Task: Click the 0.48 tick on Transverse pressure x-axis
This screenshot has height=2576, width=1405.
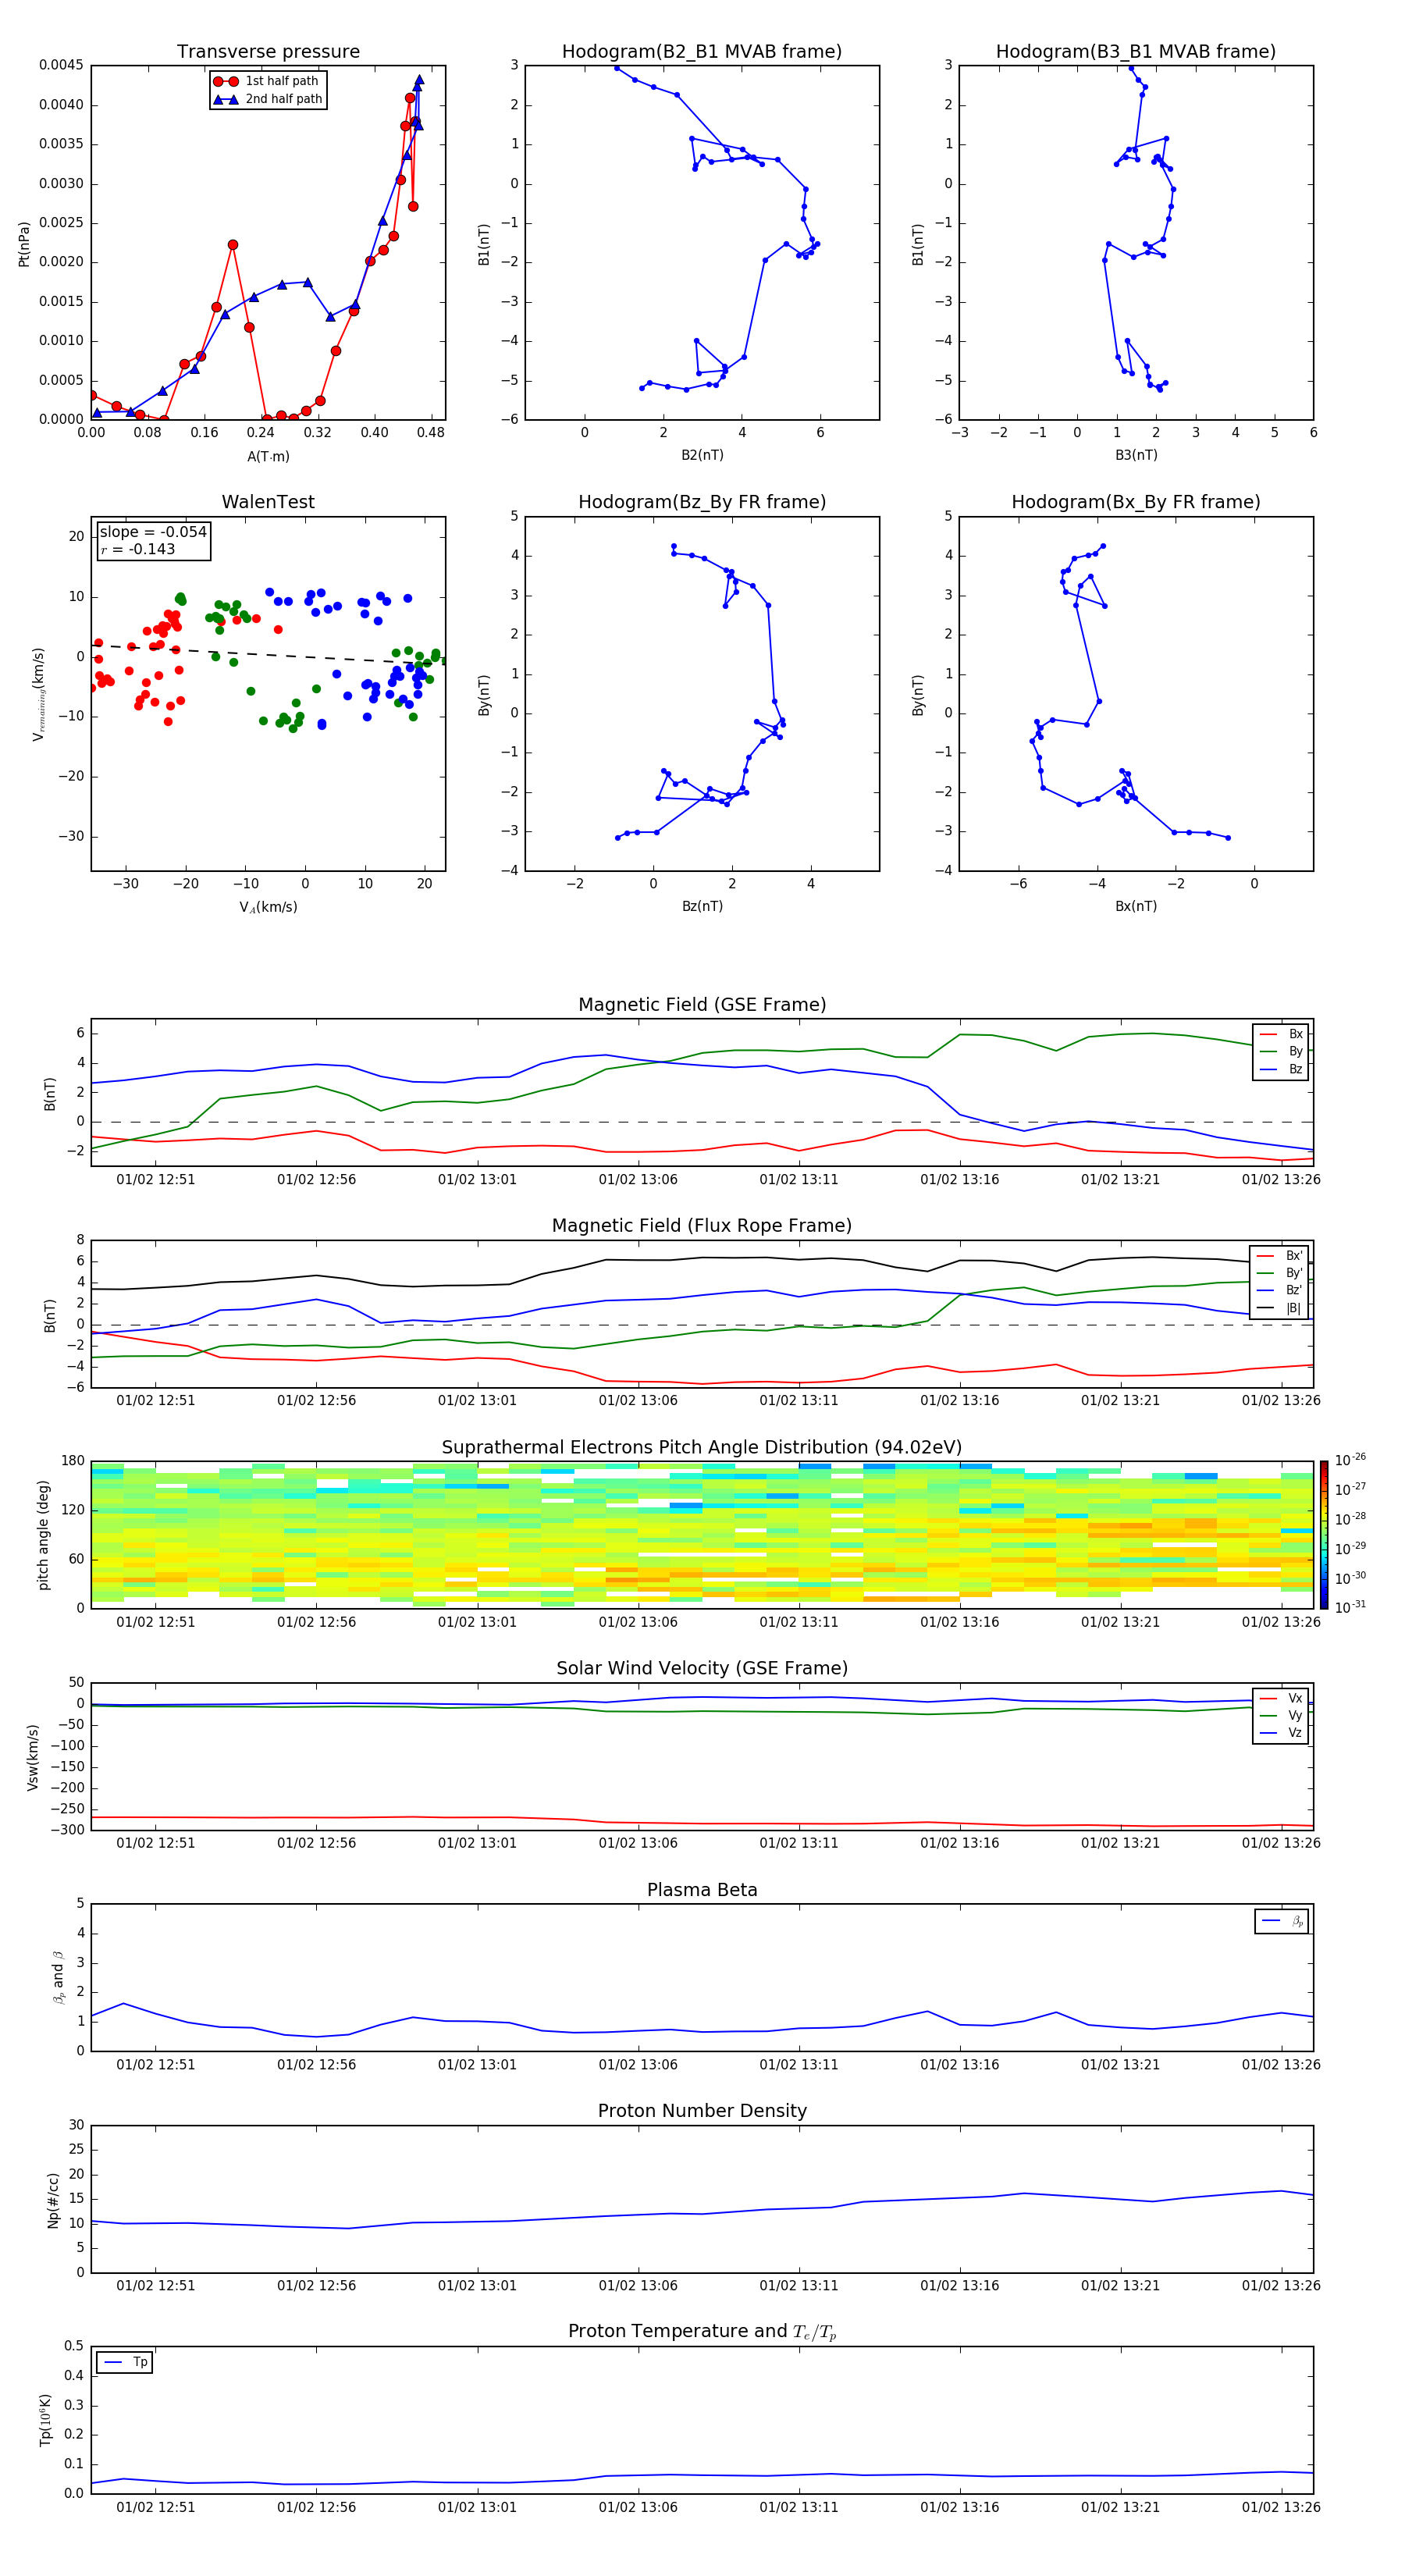Action: click(431, 433)
